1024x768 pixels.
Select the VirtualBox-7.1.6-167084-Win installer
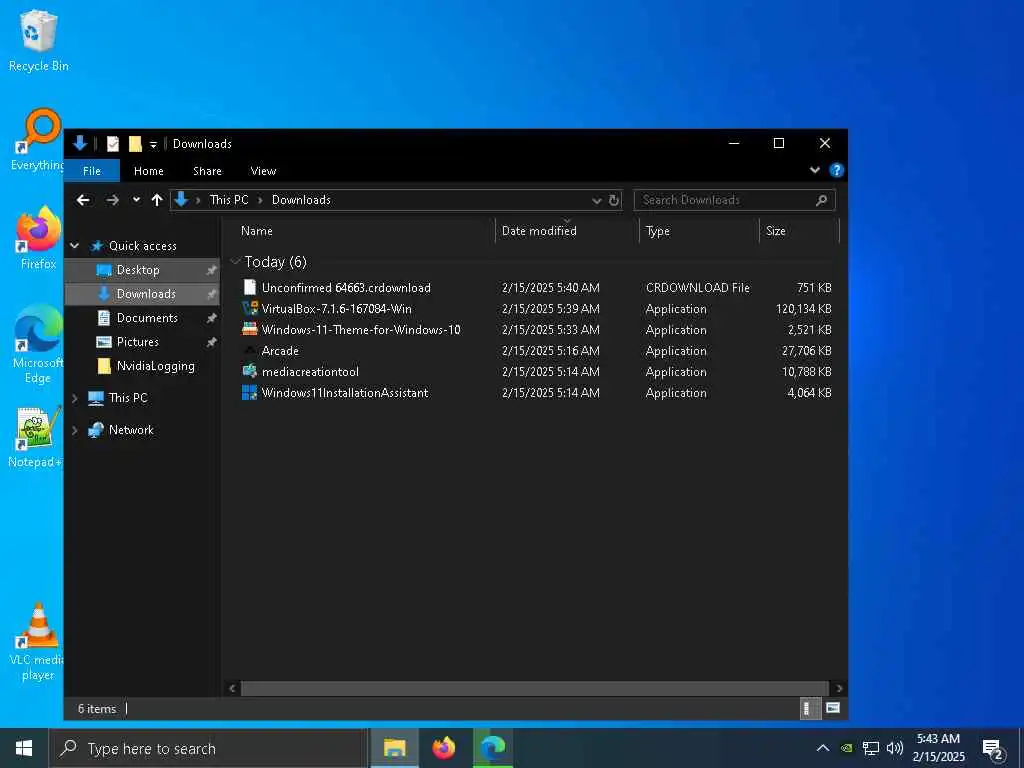[x=336, y=308]
